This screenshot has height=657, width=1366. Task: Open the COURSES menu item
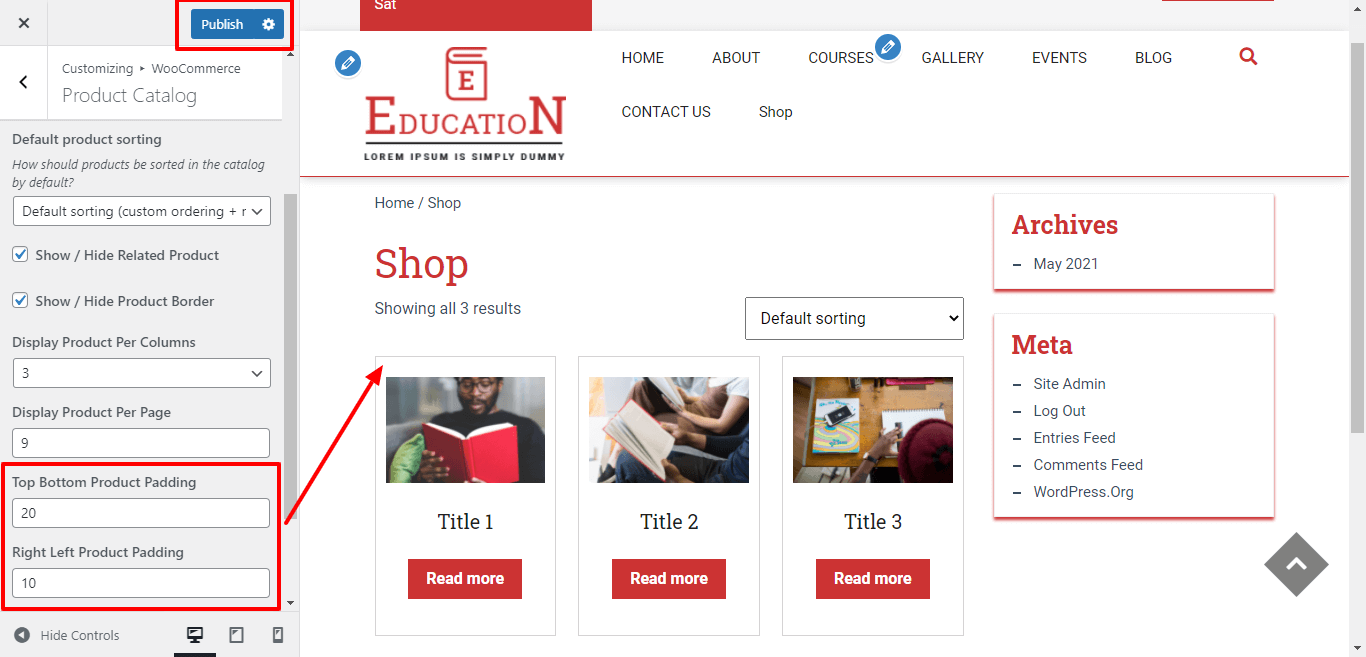[841, 58]
